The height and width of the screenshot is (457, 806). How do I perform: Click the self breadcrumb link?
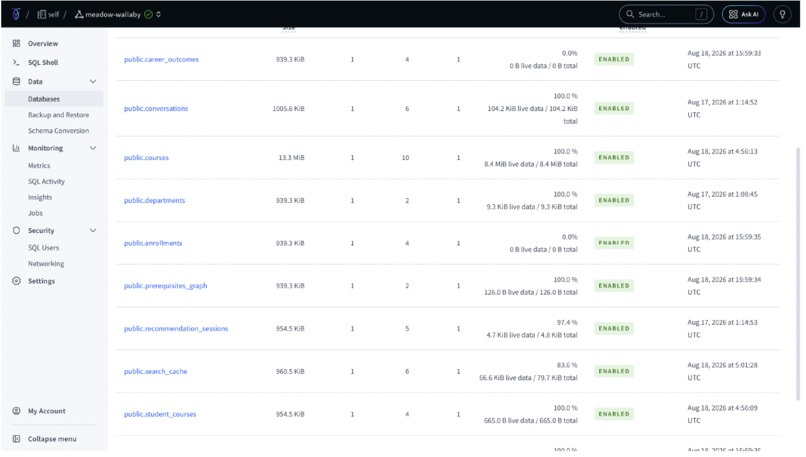[53, 14]
